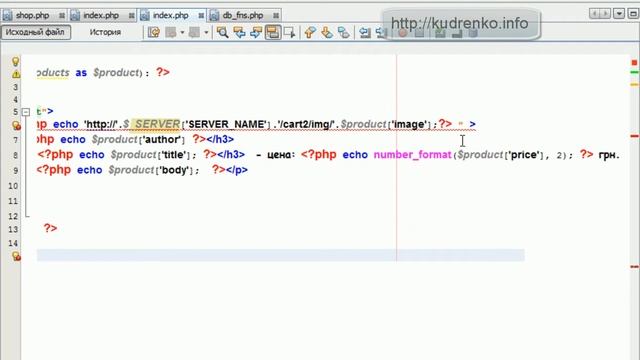
Task: Maximize the editor window button
Action: point(633,14)
